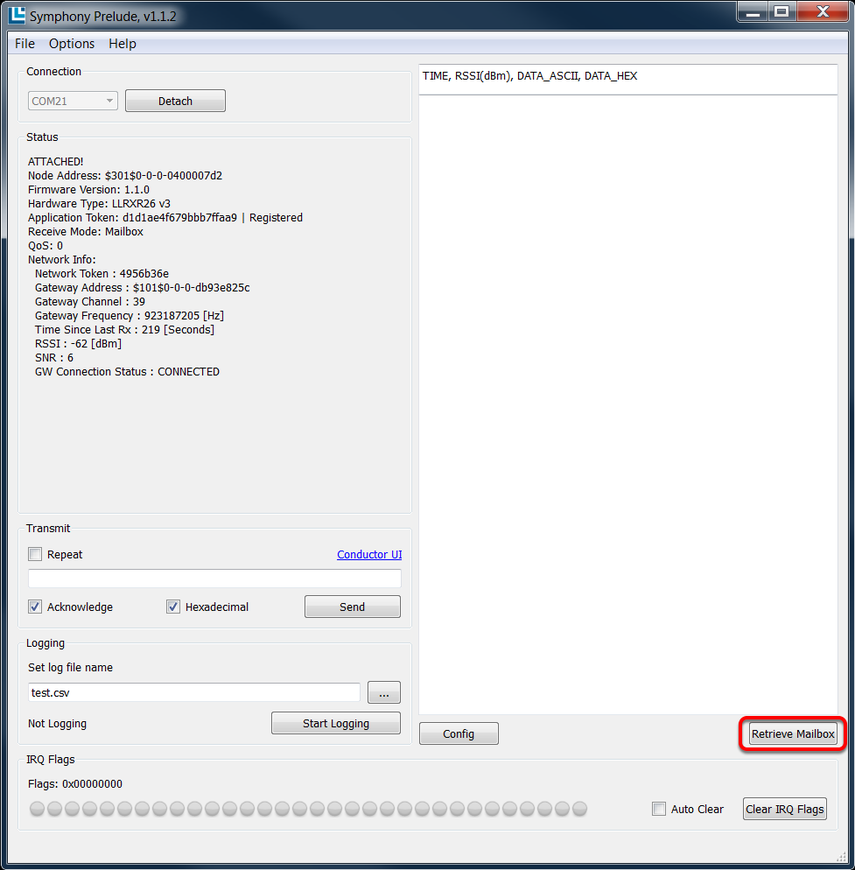Toggle the Hexadecimal checkbox

(x=174, y=607)
